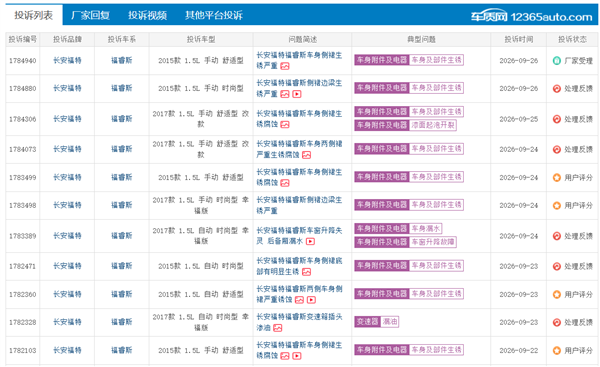600x367 pixels.
Task: Open complaint 长安福特福睿斯车窗升降失灵 后备厢漏水 link
Action: (x=299, y=236)
